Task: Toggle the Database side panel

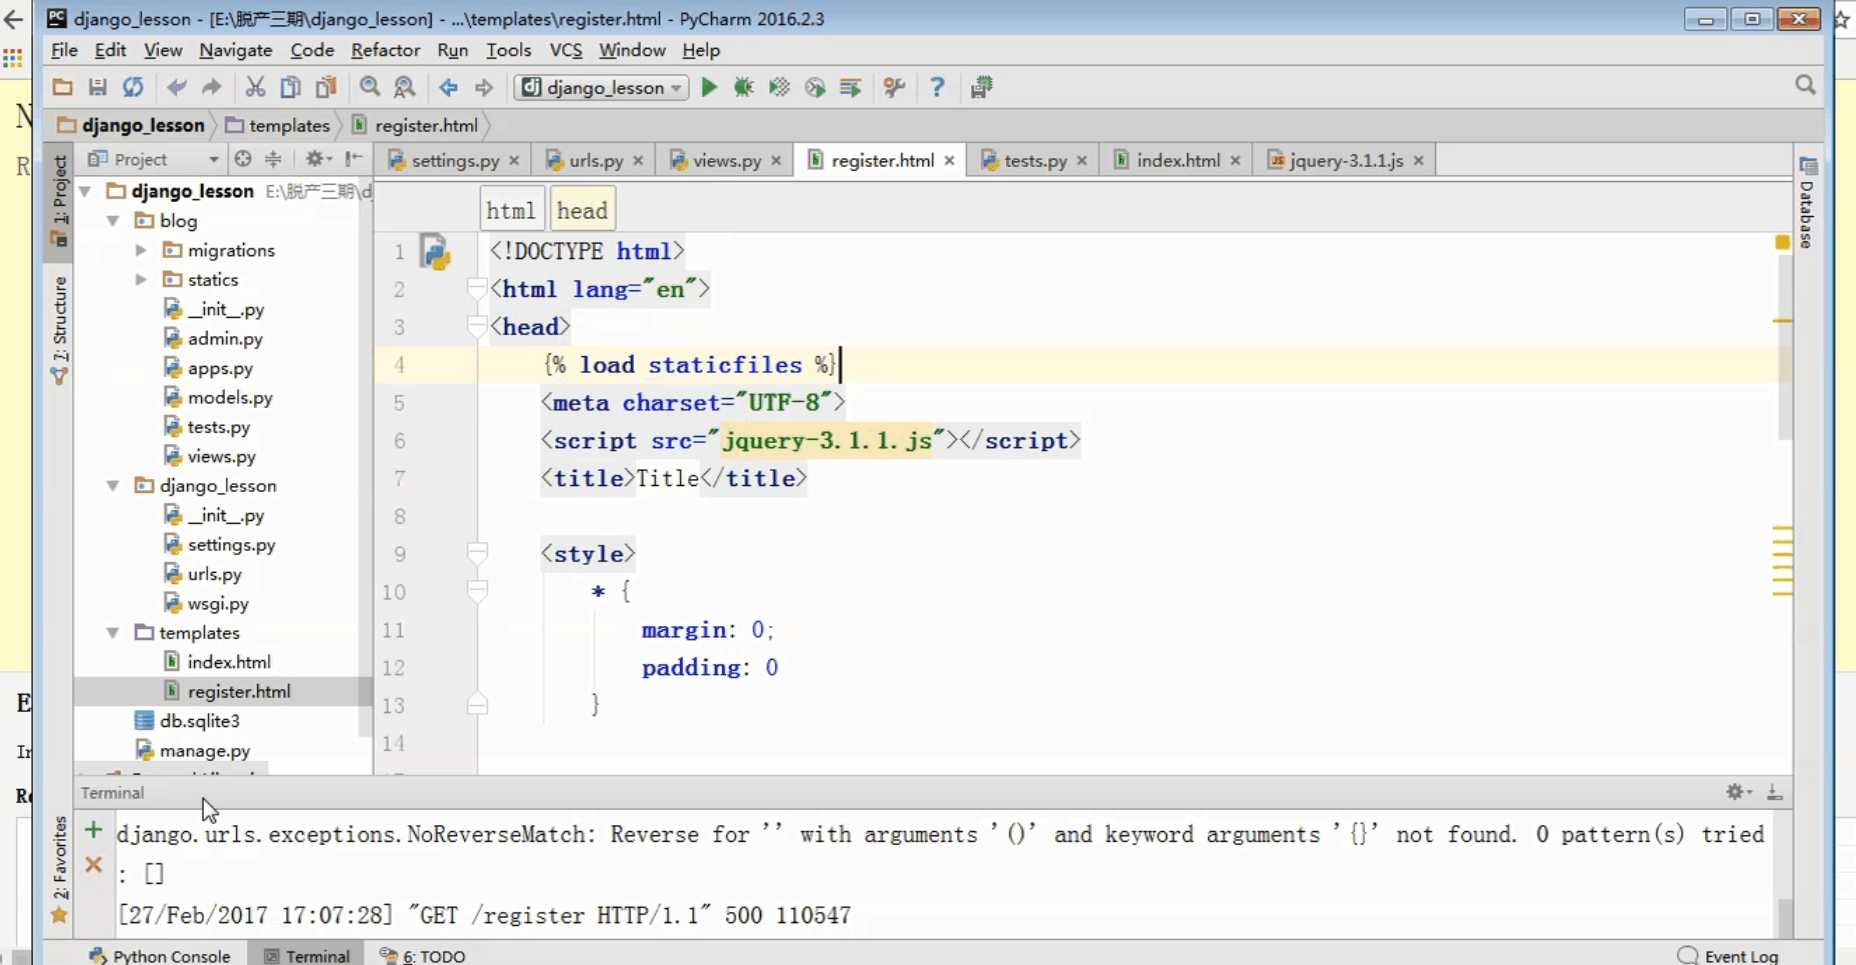Action: pyautogui.click(x=1807, y=202)
